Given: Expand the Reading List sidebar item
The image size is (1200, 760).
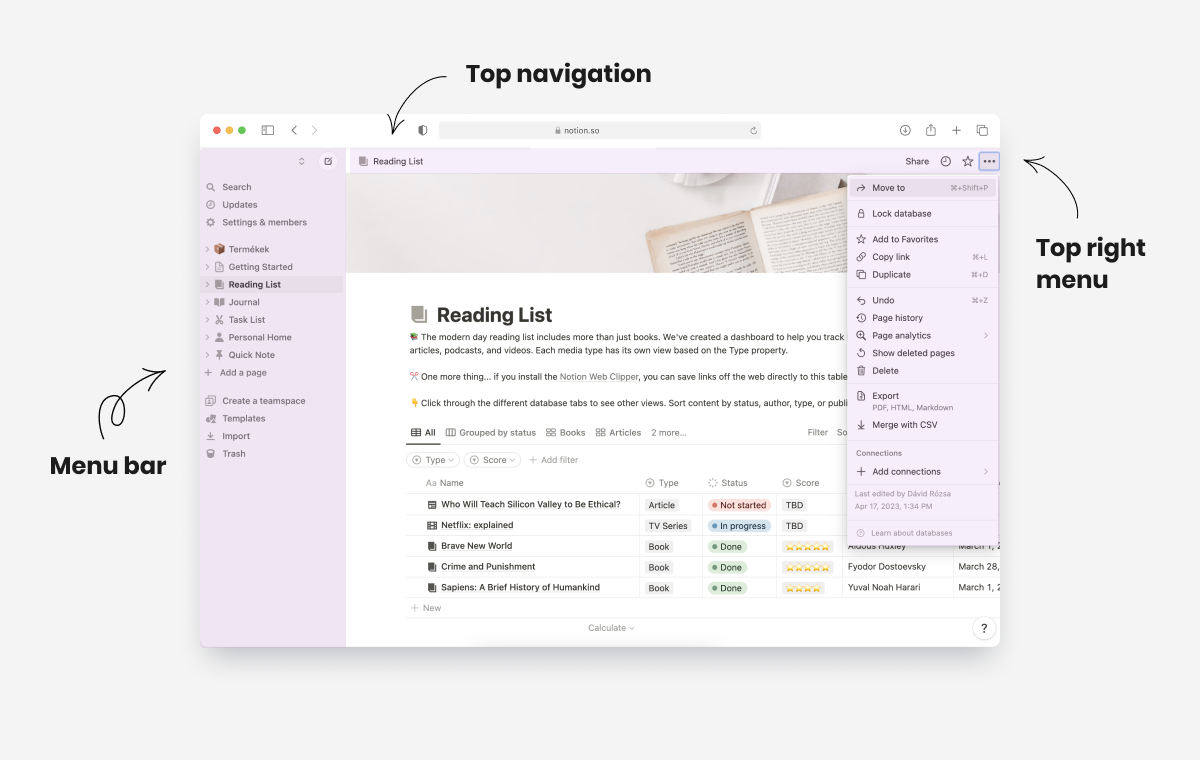Looking at the screenshot, I should click(x=208, y=284).
